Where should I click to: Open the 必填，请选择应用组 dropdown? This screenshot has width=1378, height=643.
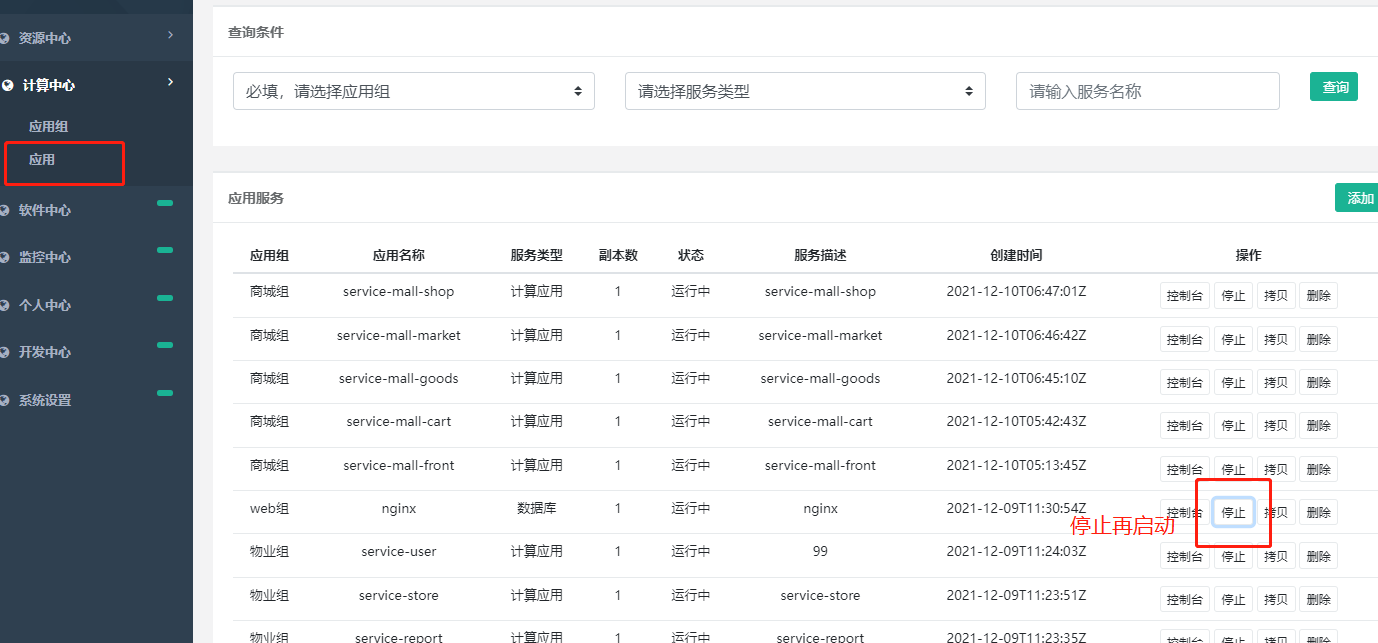tap(413, 91)
